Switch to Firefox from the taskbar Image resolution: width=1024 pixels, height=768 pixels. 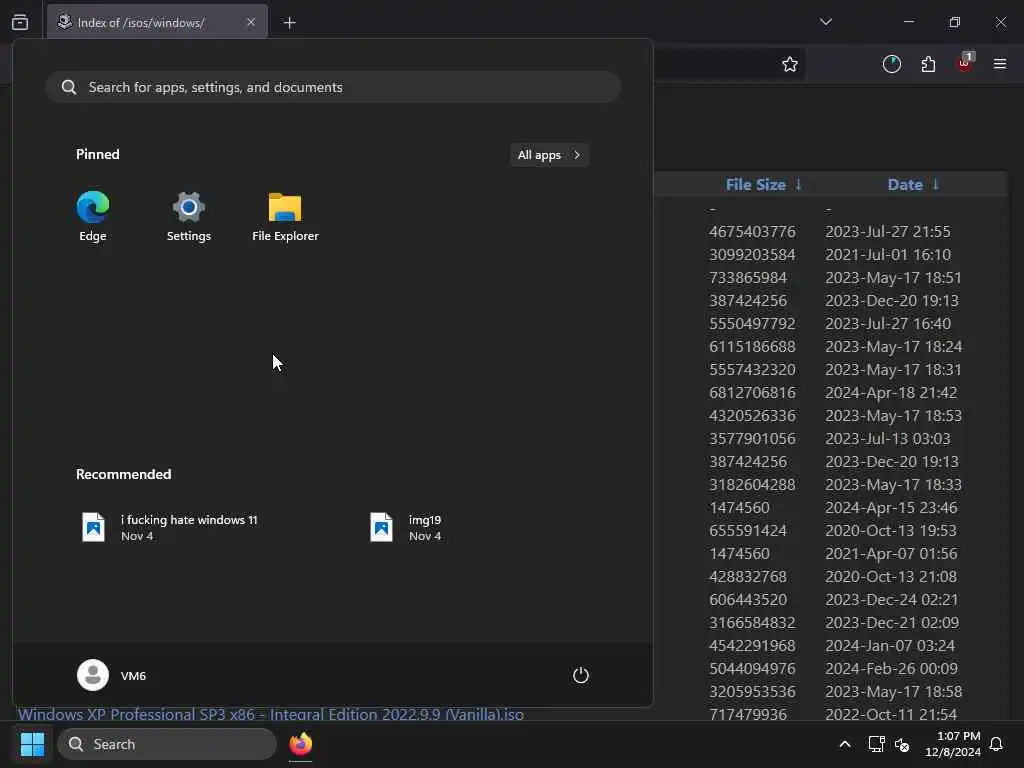coord(300,744)
